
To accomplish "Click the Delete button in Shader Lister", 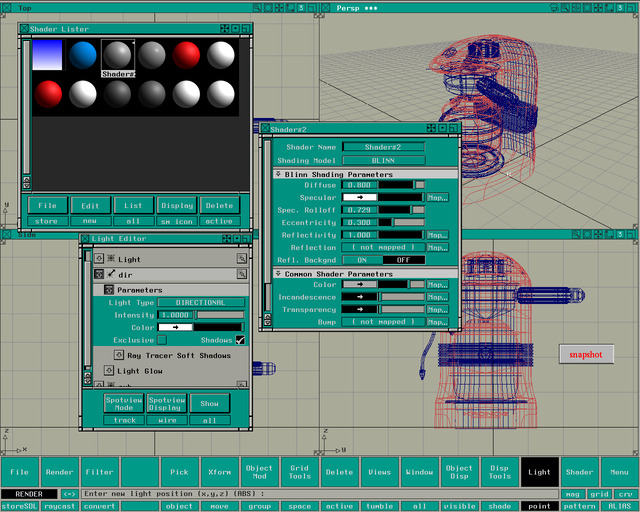I will (220, 205).
